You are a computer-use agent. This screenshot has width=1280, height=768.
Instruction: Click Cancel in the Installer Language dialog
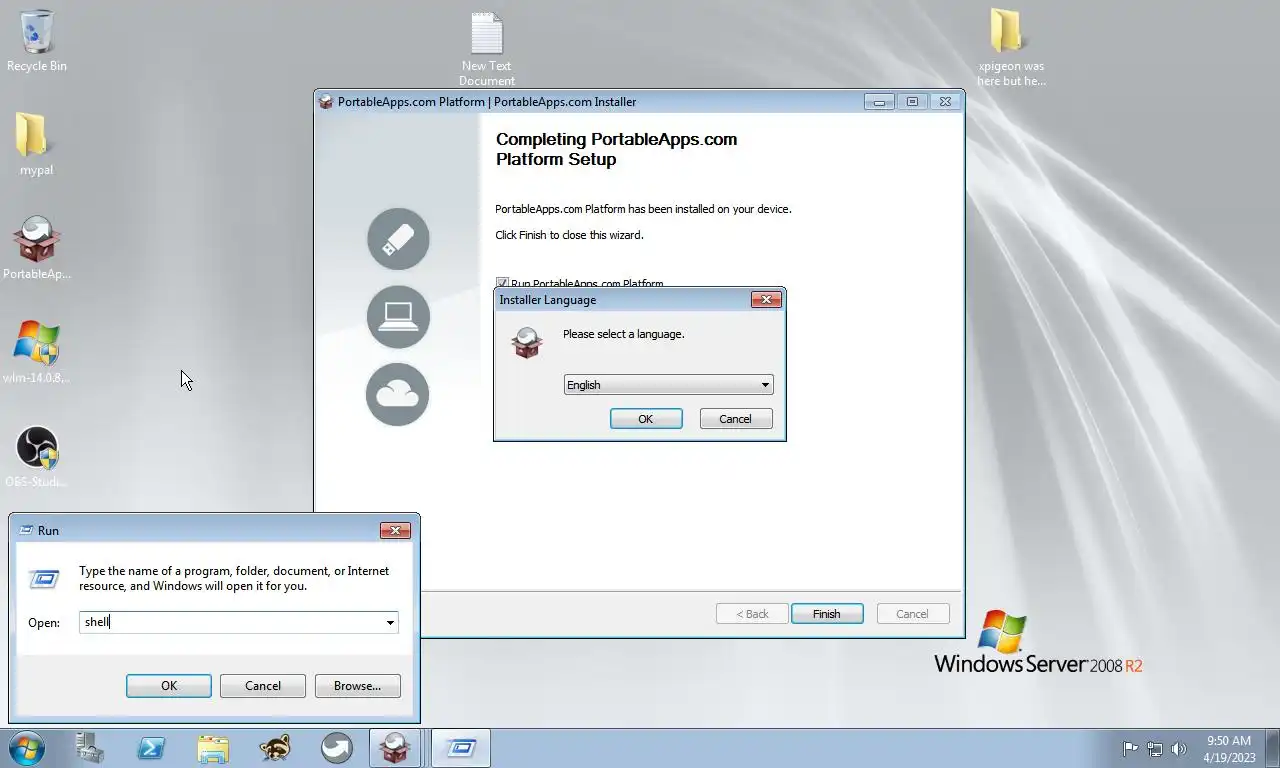point(736,419)
